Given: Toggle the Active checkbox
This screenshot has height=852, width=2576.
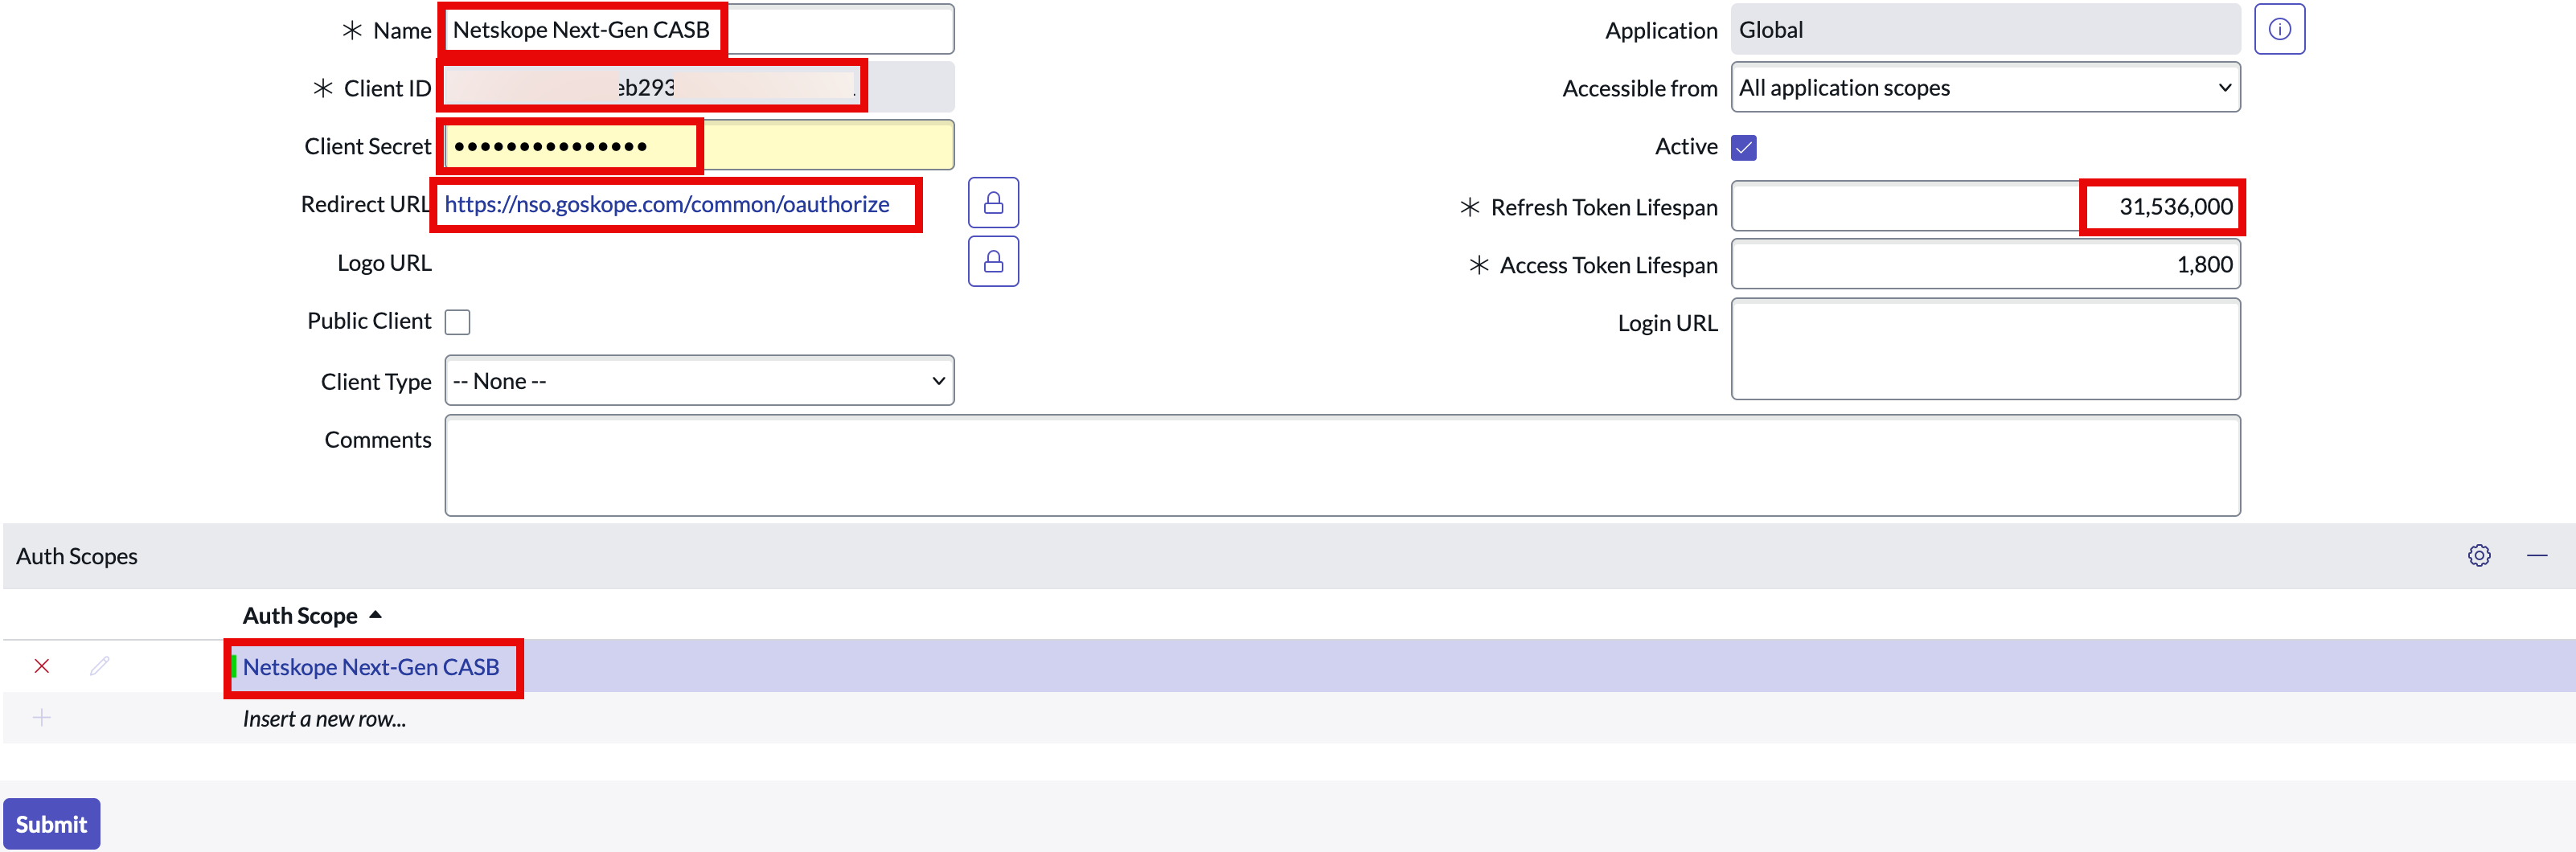Looking at the screenshot, I should pyautogui.click(x=1744, y=148).
